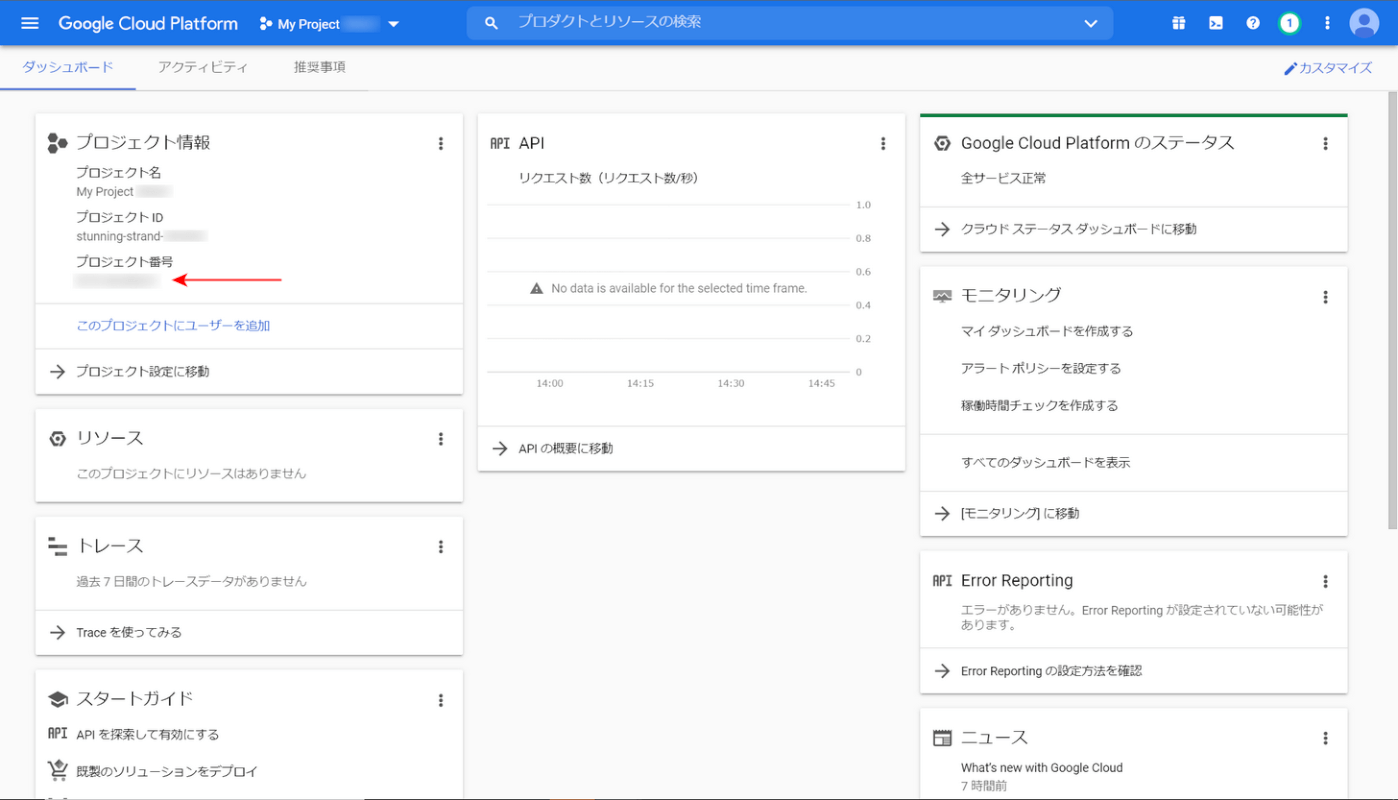Click アラート ポリシーを設定する

tap(1041, 369)
